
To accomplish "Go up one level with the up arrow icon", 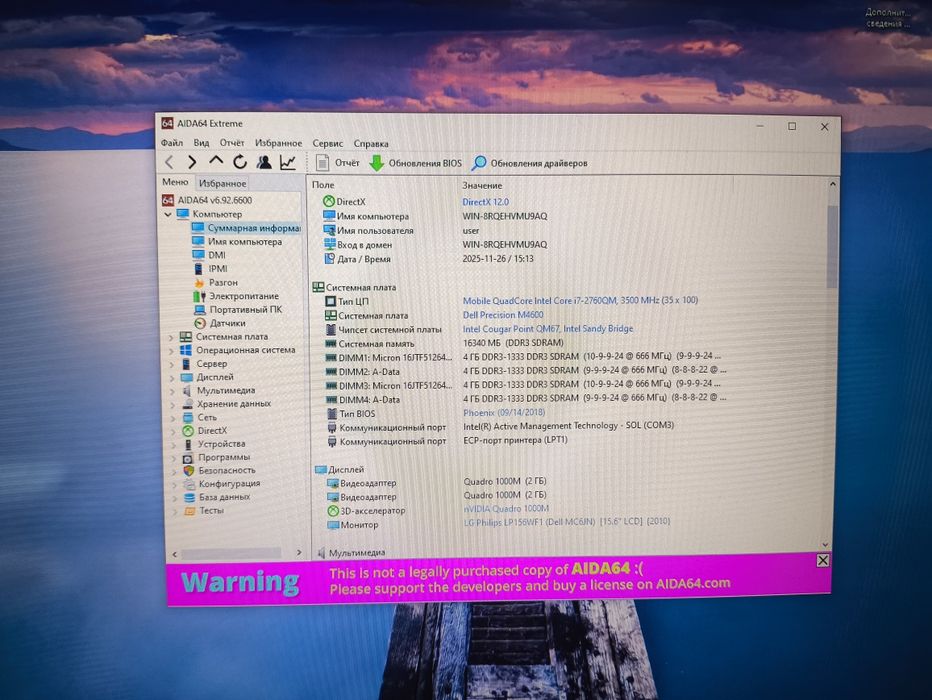I will coord(216,161).
